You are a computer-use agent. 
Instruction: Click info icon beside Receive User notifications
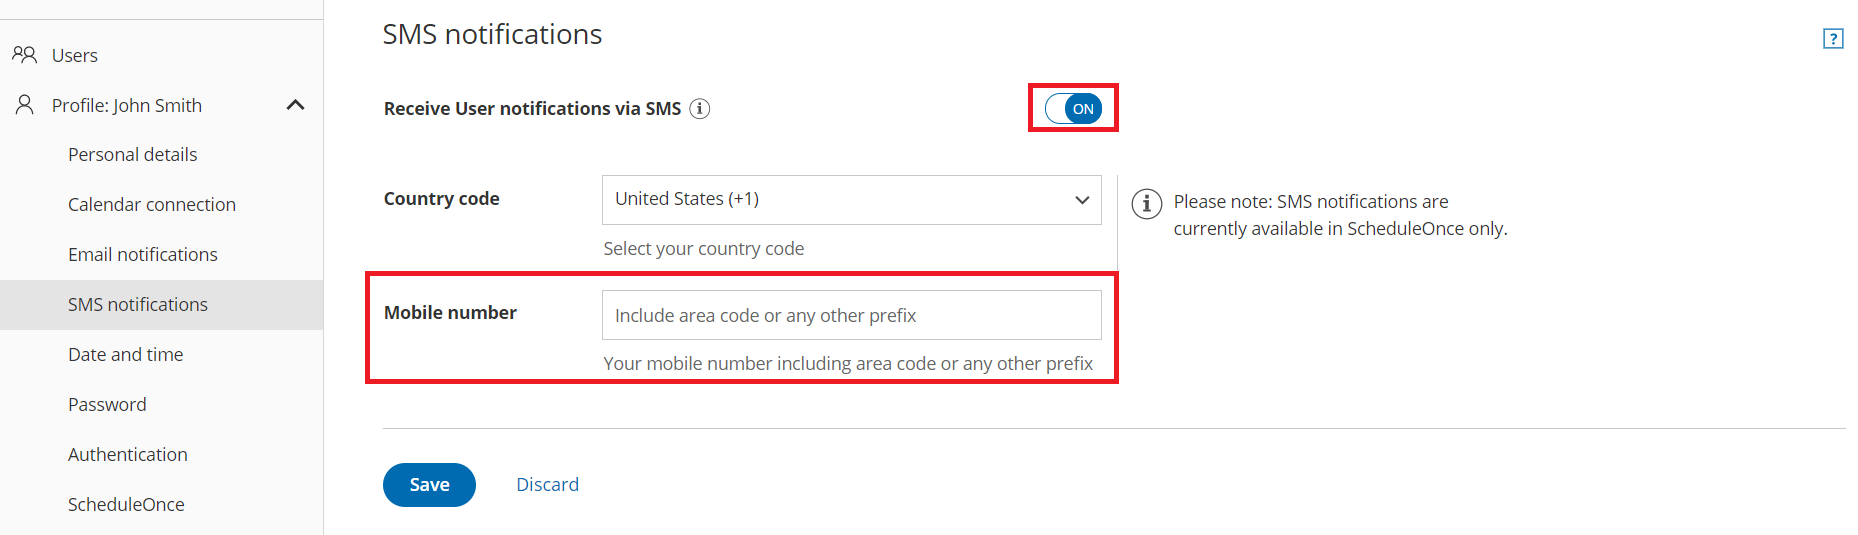pos(700,109)
